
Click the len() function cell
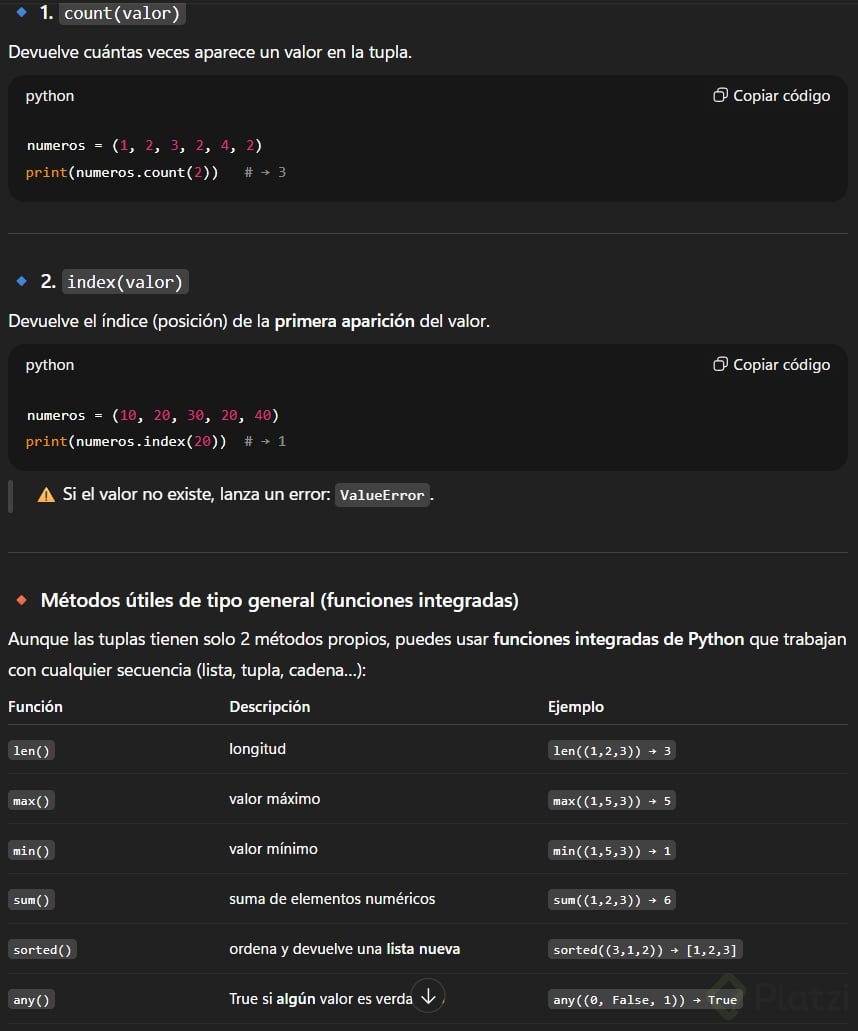click(32, 751)
